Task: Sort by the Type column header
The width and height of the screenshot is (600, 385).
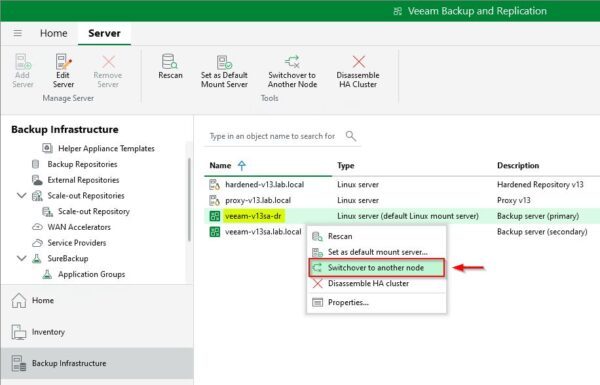Action: [x=346, y=165]
